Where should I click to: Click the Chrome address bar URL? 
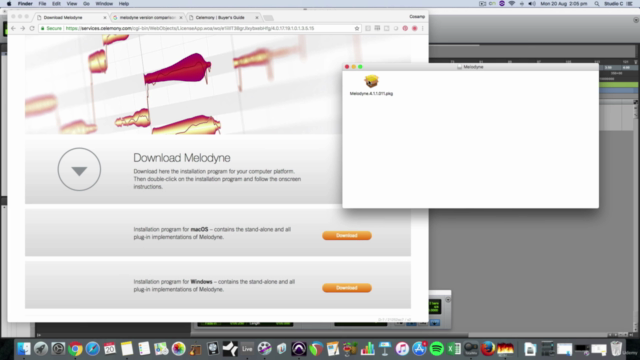(190, 28)
